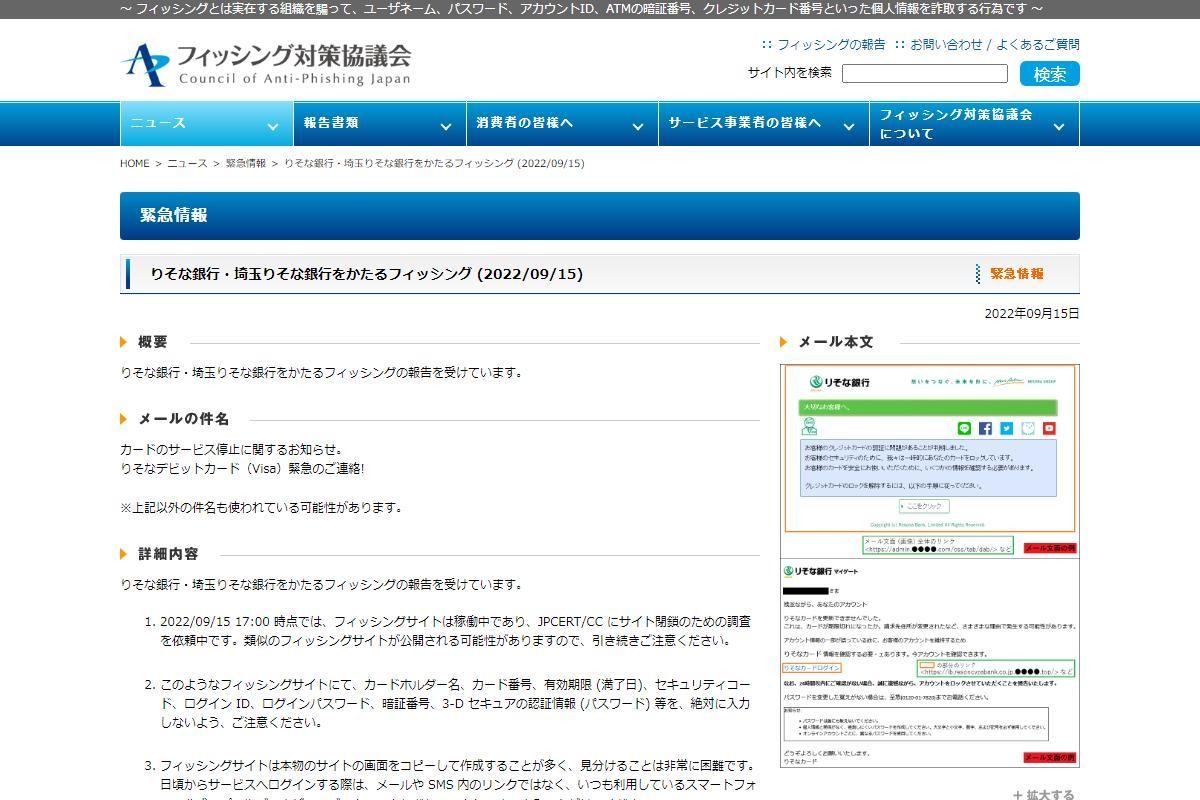
Task: Expand the フィッシング対策協議会について chevron
Action: 1059,127
